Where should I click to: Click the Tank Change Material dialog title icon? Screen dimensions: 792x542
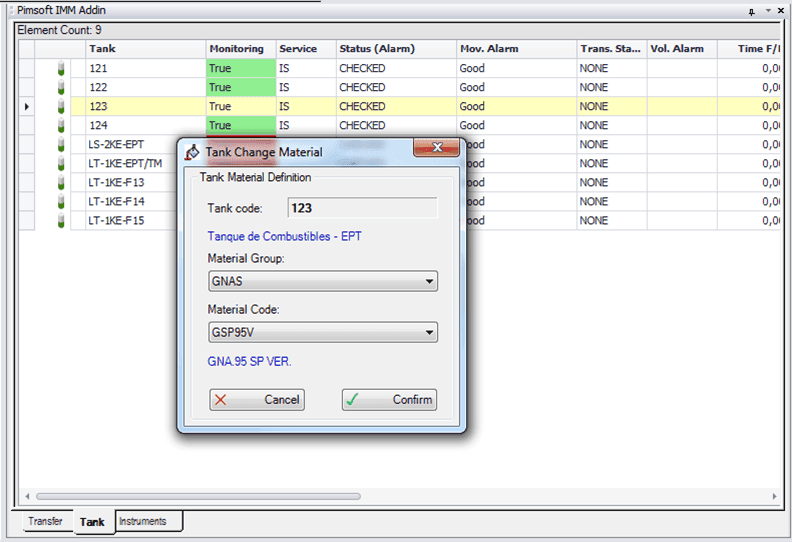click(x=193, y=151)
